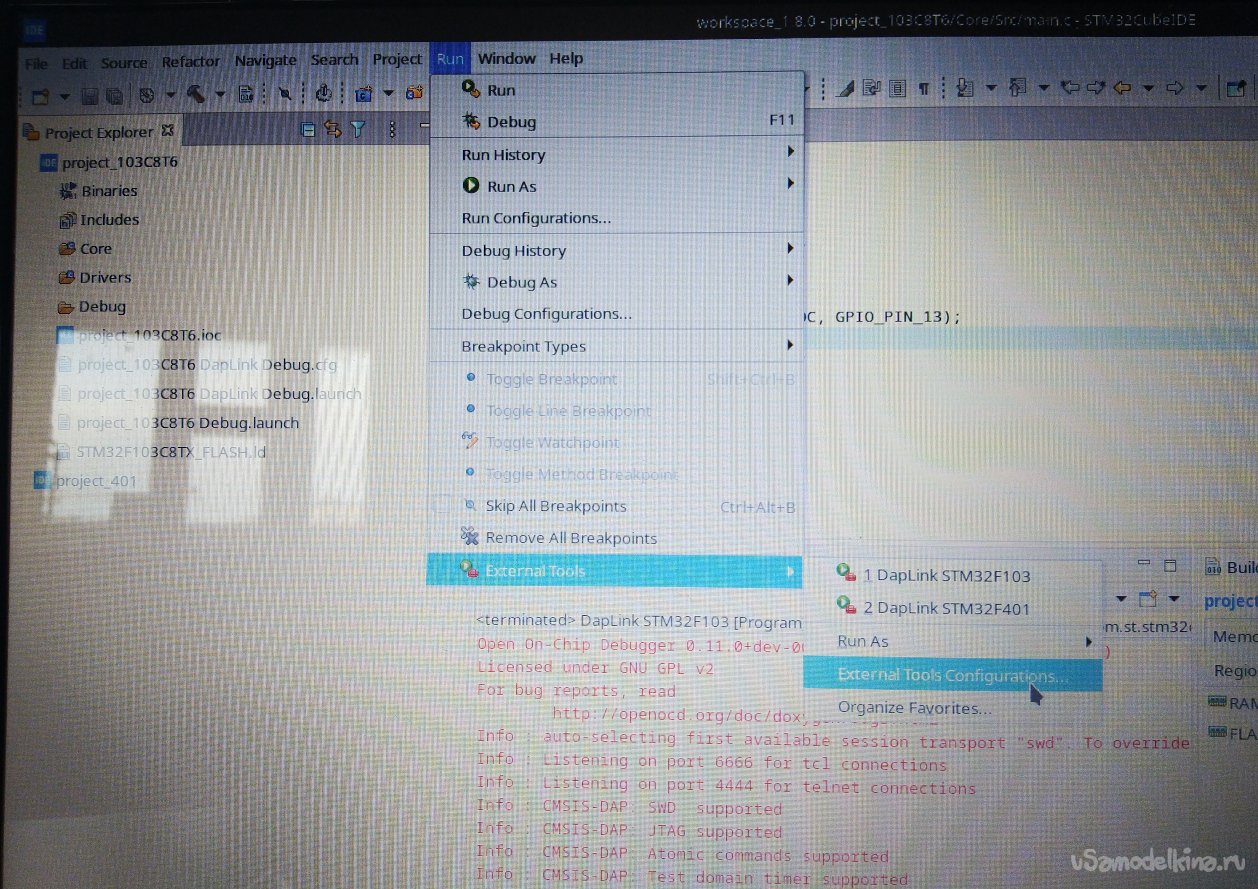Viewport: 1258px width, 889px height.
Task: Expand the Breakpoint Types submenu
Action: (616, 346)
